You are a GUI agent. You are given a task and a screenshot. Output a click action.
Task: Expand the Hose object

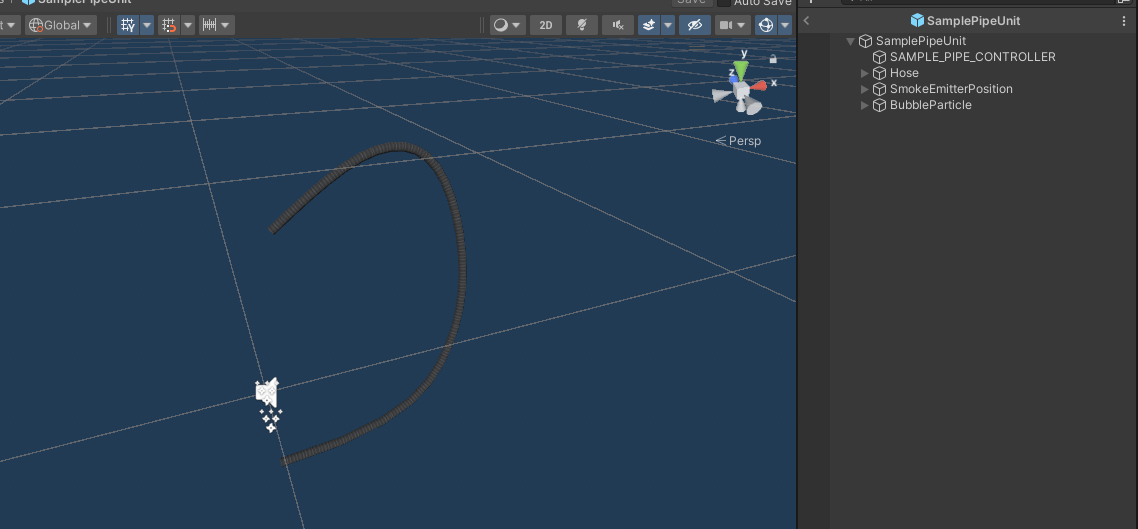click(864, 73)
